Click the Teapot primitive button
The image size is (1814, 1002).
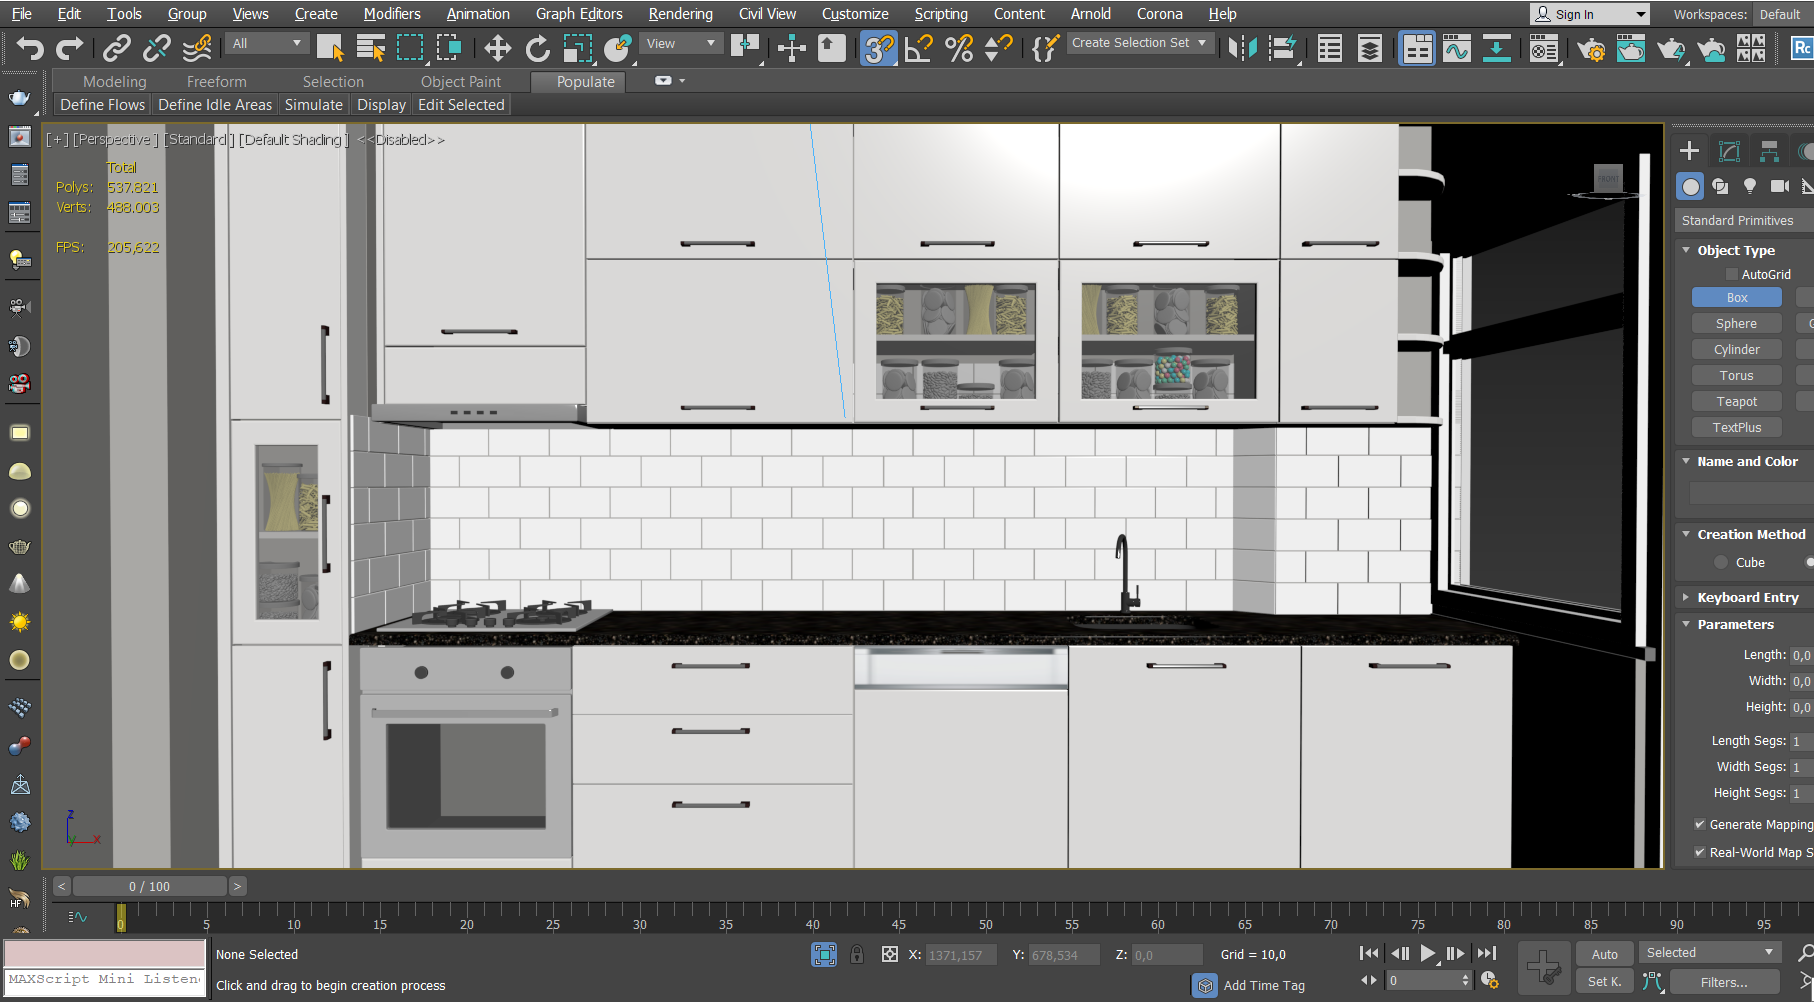pos(1736,401)
